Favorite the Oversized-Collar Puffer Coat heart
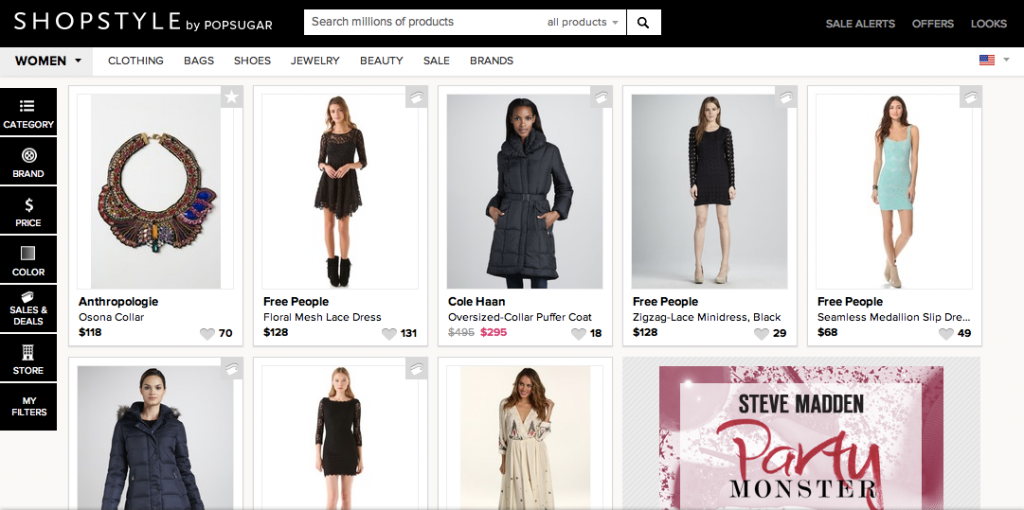1024x510 pixels. click(x=579, y=334)
